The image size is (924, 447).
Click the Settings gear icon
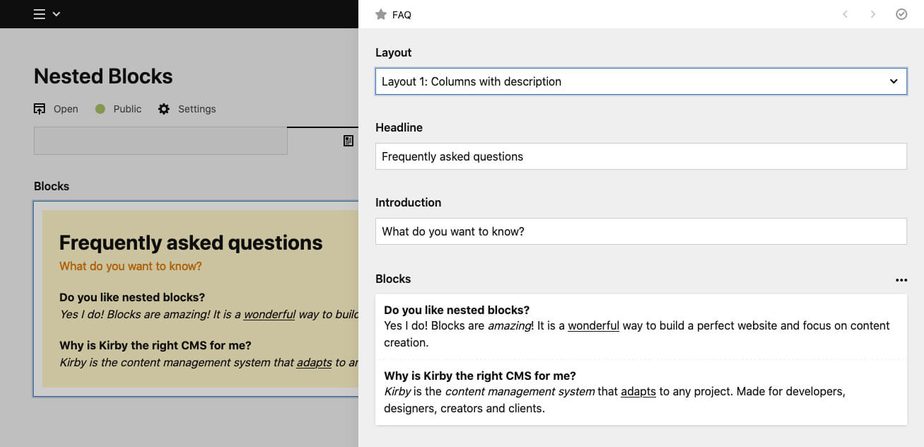pyautogui.click(x=164, y=109)
